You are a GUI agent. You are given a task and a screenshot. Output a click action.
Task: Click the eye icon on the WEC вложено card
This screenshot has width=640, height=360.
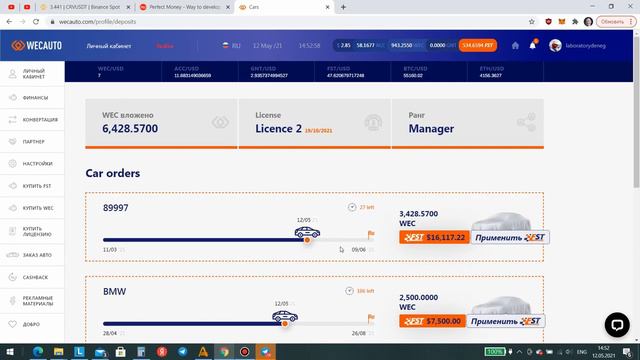(220, 122)
